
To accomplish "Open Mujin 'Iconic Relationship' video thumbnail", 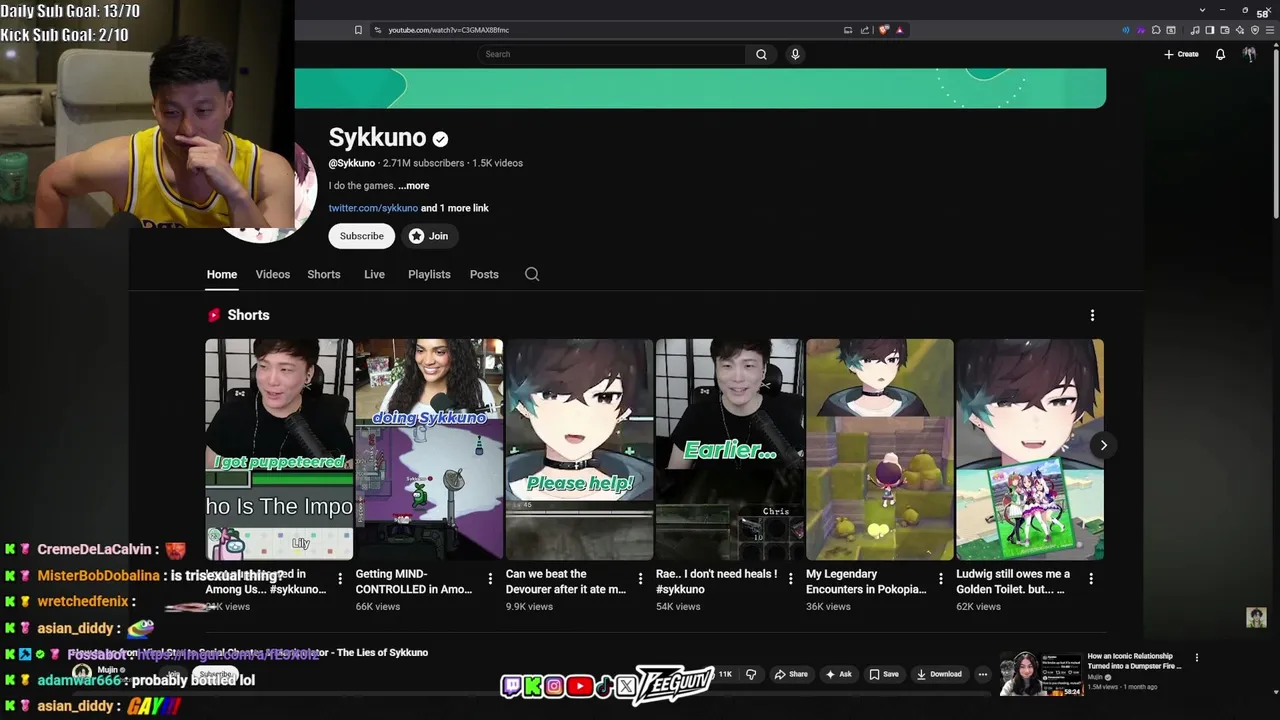I will [1041, 674].
